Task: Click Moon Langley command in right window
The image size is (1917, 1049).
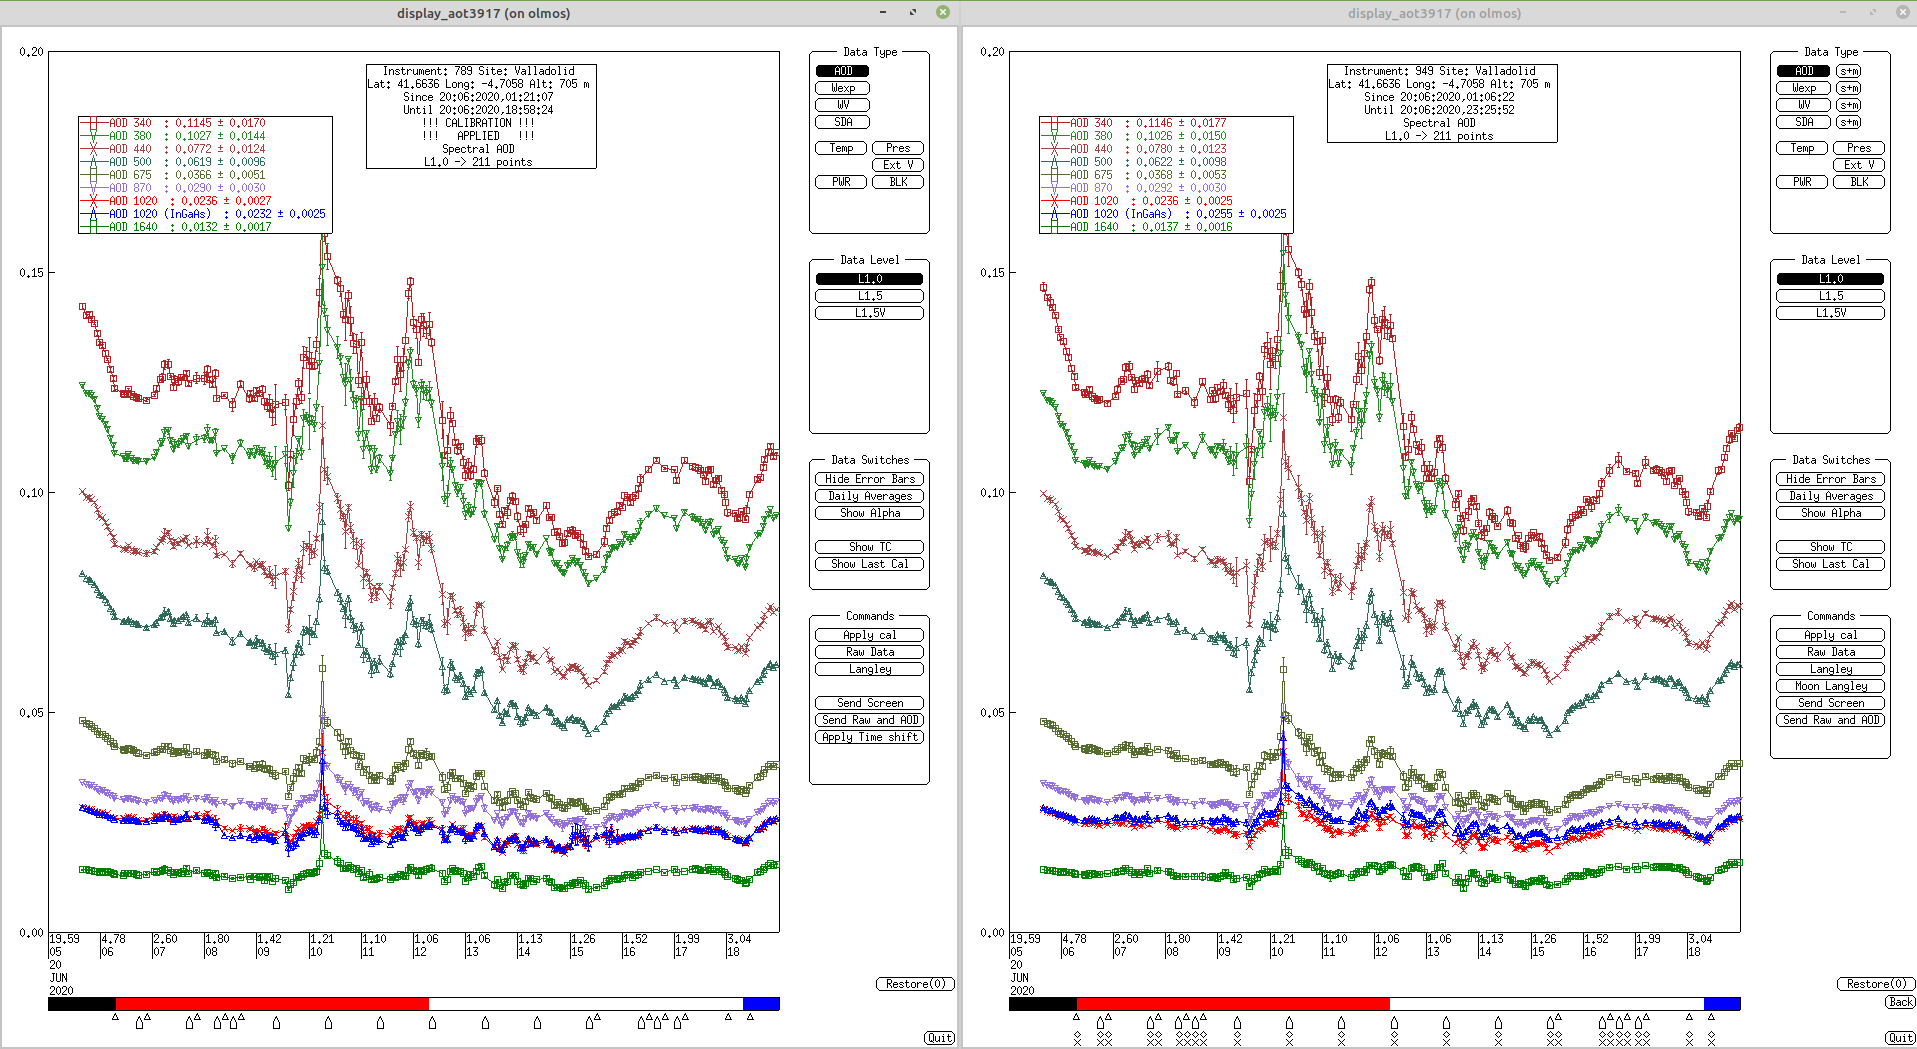Action: pos(1830,686)
